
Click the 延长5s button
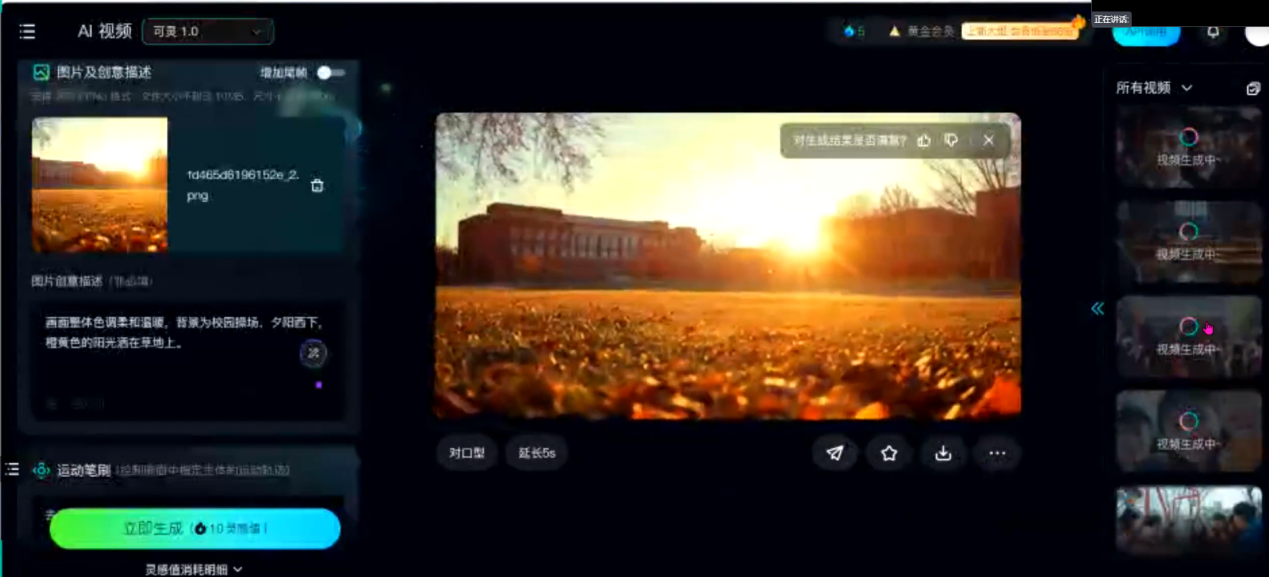(537, 453)
